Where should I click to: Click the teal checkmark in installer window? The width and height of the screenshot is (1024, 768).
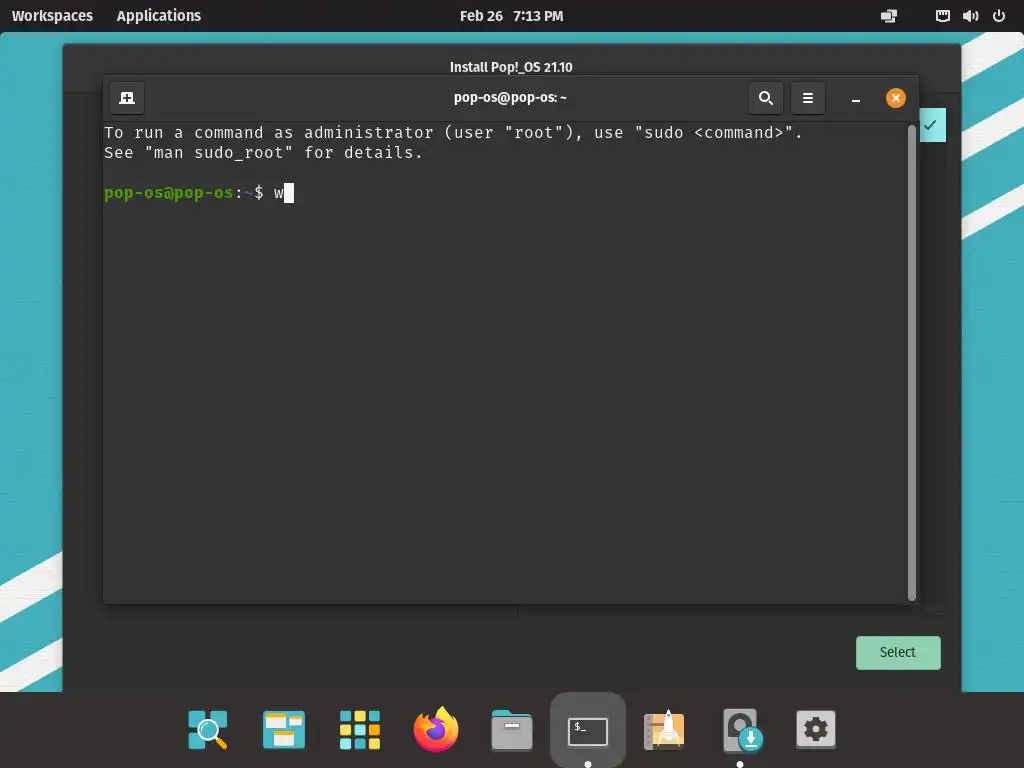[932, 125]
